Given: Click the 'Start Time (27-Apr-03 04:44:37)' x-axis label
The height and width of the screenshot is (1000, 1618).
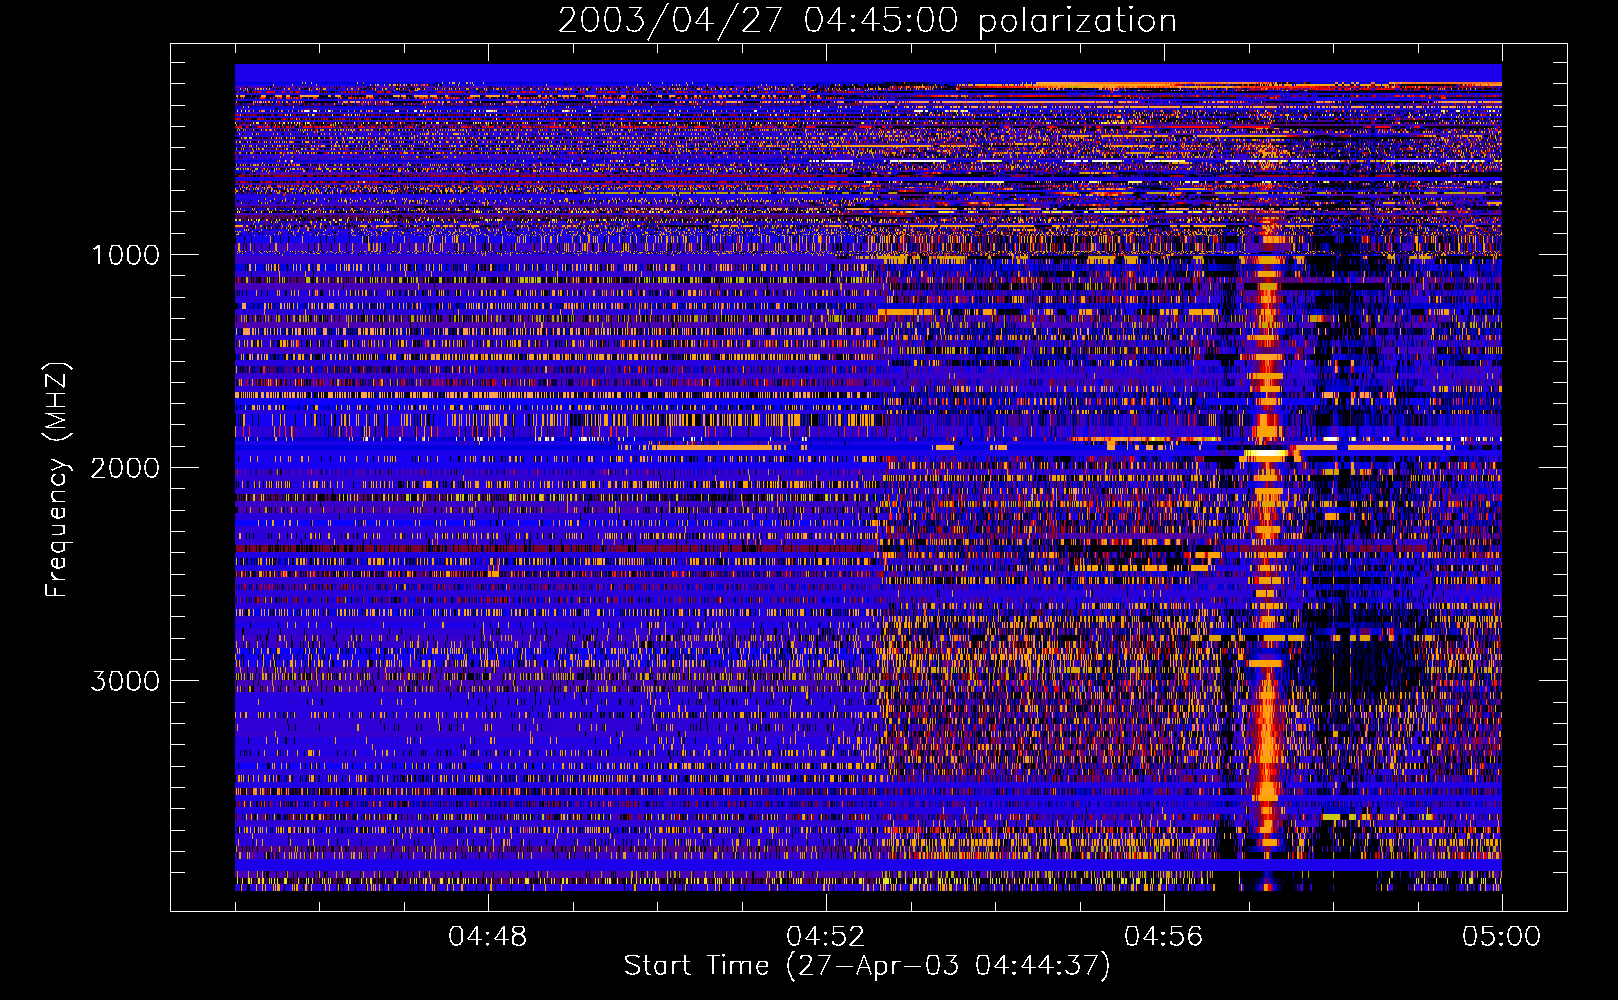Looking at the screenshot, I should [x=867, y=966].
